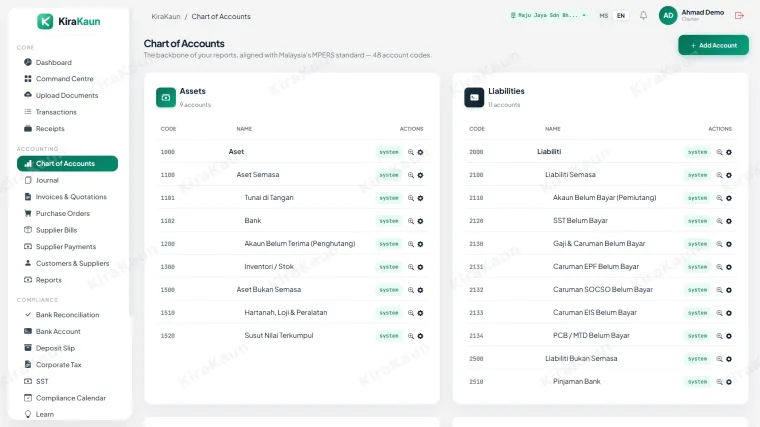View details of Susut Nilai Terkumpul
760x427 pixels.
click(411, 336)
